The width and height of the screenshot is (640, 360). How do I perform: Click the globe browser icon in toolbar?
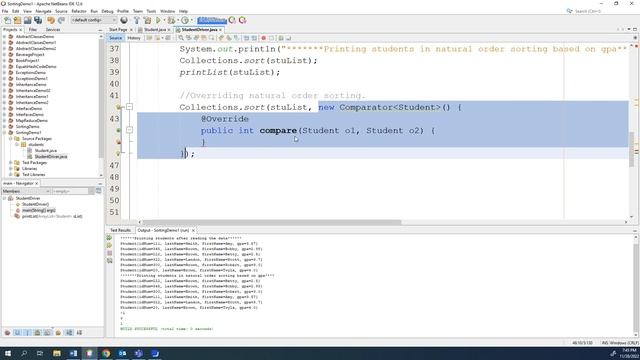[124, 20]
